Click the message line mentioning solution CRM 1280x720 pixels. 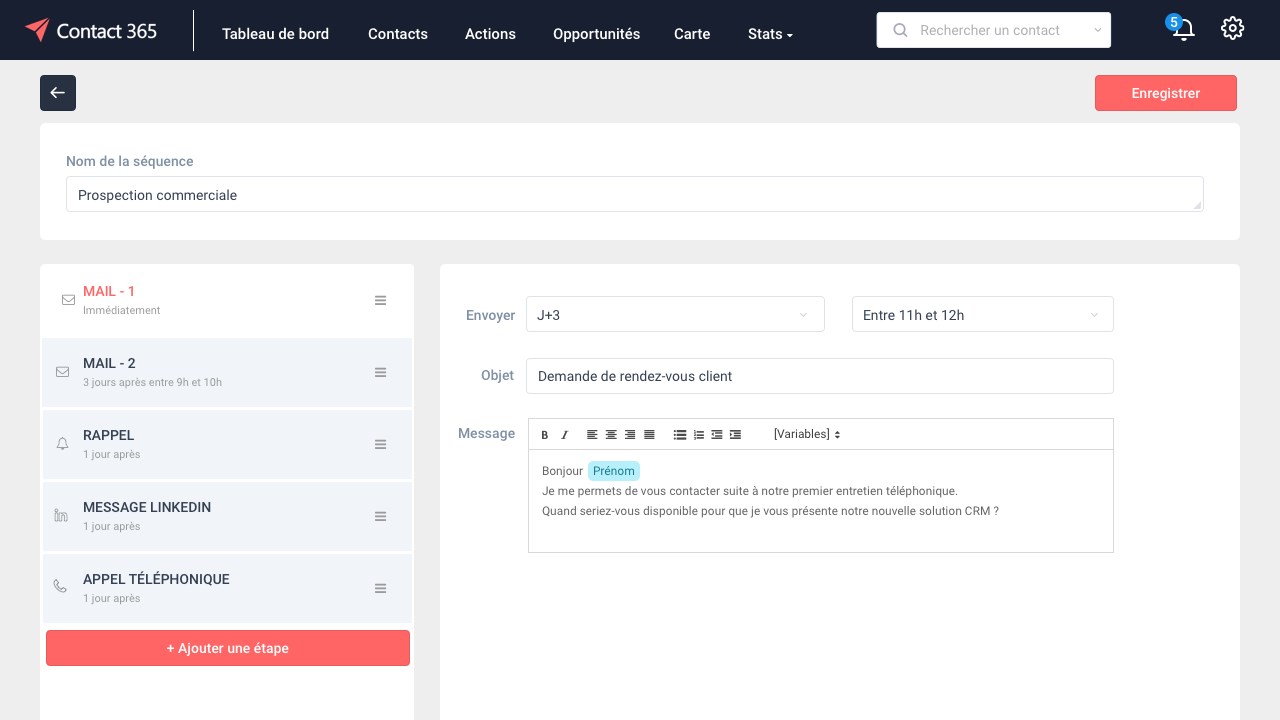(x=770, y=511)
